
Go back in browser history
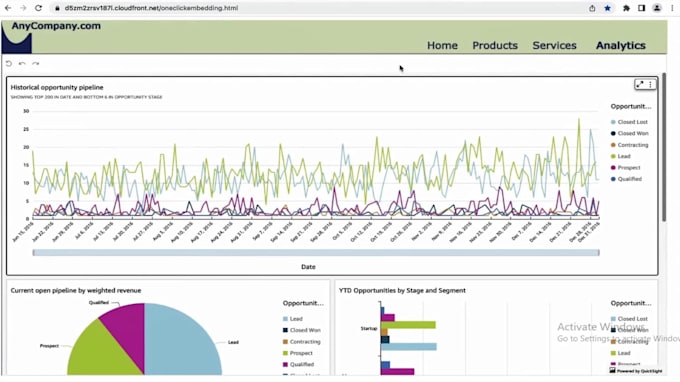[x=8, y=8]
